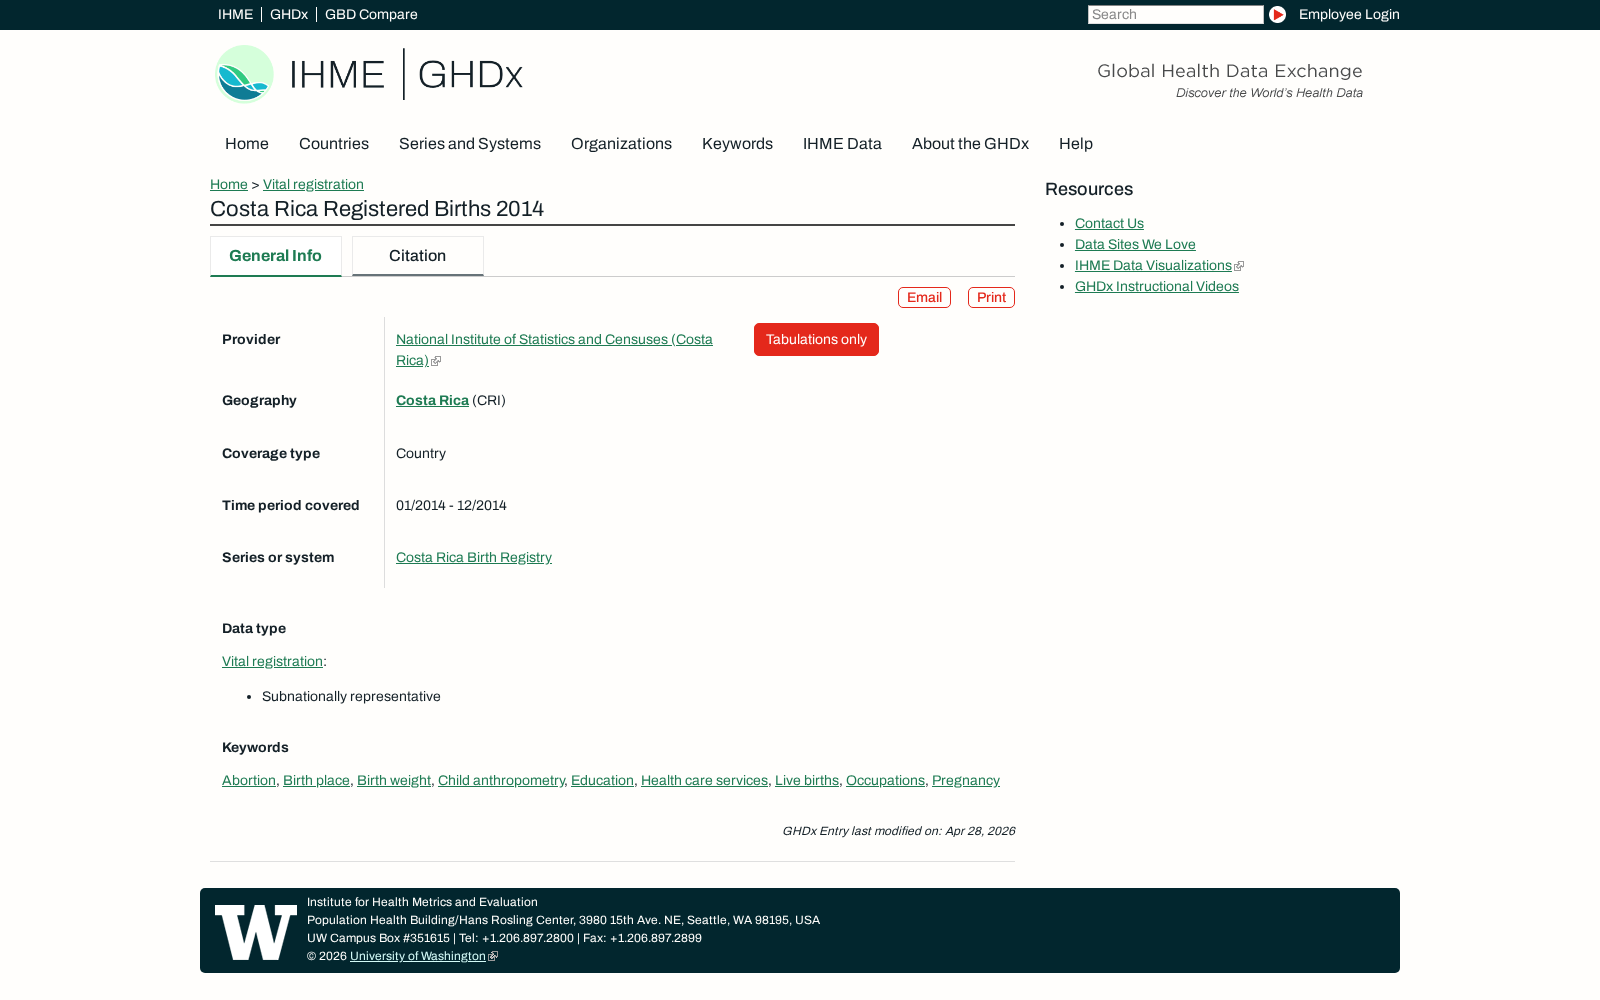This screenshot has width=1600, height=1000.
Task: Click the Print button
Action: 991,298
